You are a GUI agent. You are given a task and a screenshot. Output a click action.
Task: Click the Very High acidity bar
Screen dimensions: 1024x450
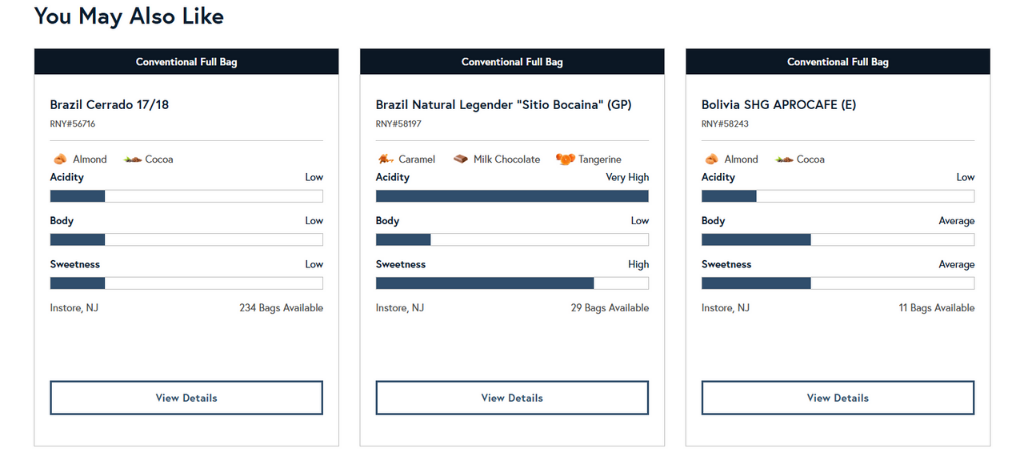pyautogui.click(x=512, y=196)
